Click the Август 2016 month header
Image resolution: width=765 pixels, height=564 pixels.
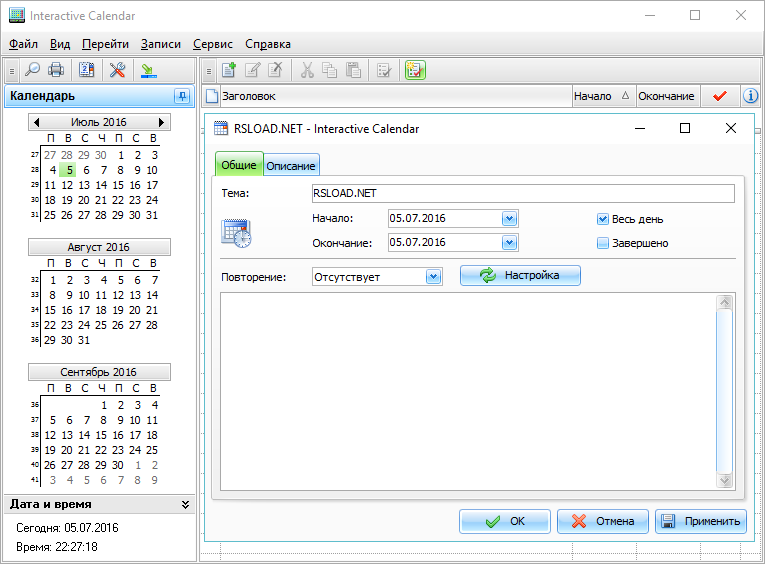click(99, 247)
